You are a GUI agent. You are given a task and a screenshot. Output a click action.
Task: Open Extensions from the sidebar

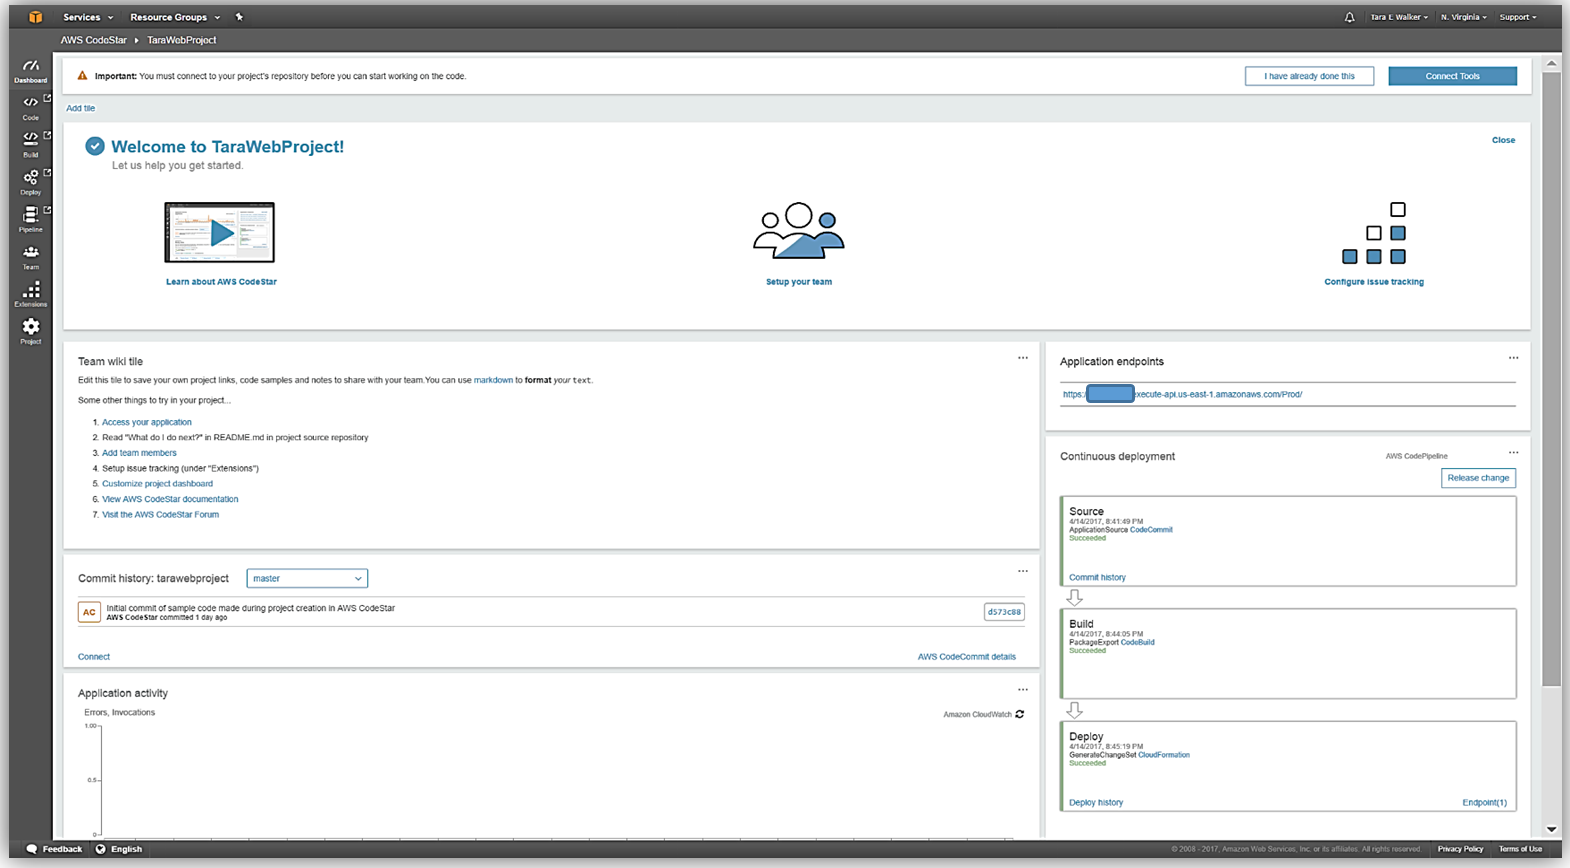pyautogui.click(x=31, y=291)
